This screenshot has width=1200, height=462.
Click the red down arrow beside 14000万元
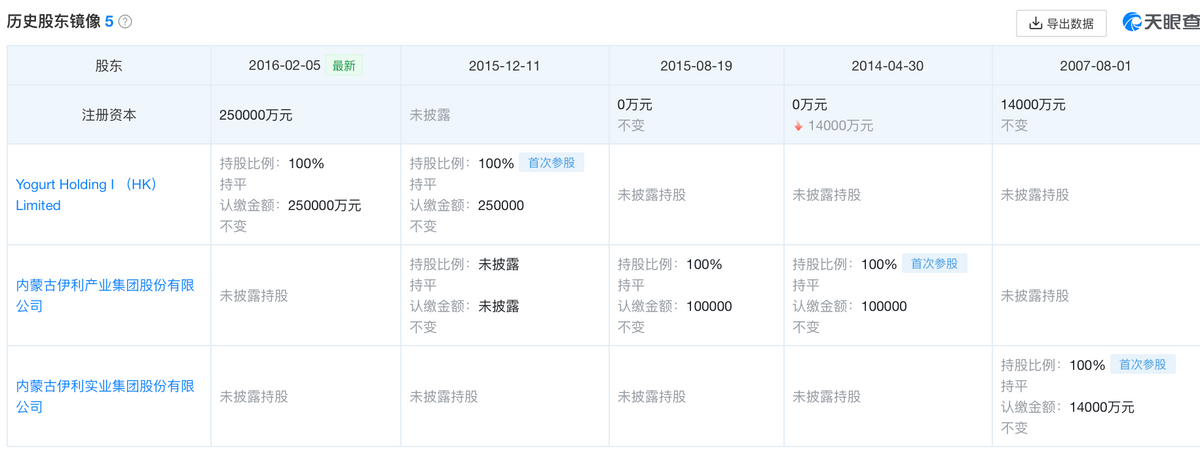coord(798,126)
